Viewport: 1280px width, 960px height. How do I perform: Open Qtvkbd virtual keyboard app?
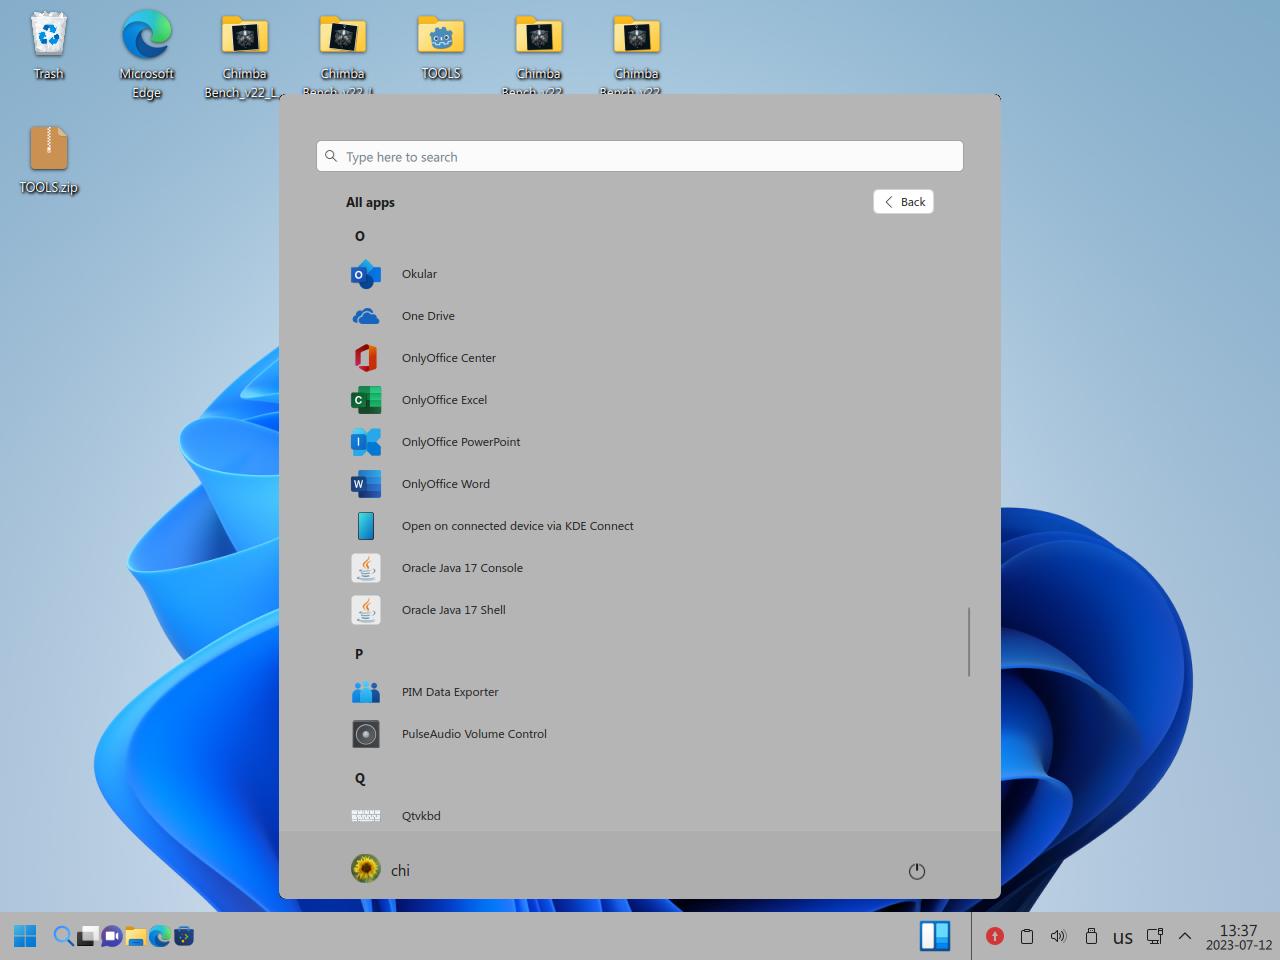pyautogui.click(x=420, y=816)
